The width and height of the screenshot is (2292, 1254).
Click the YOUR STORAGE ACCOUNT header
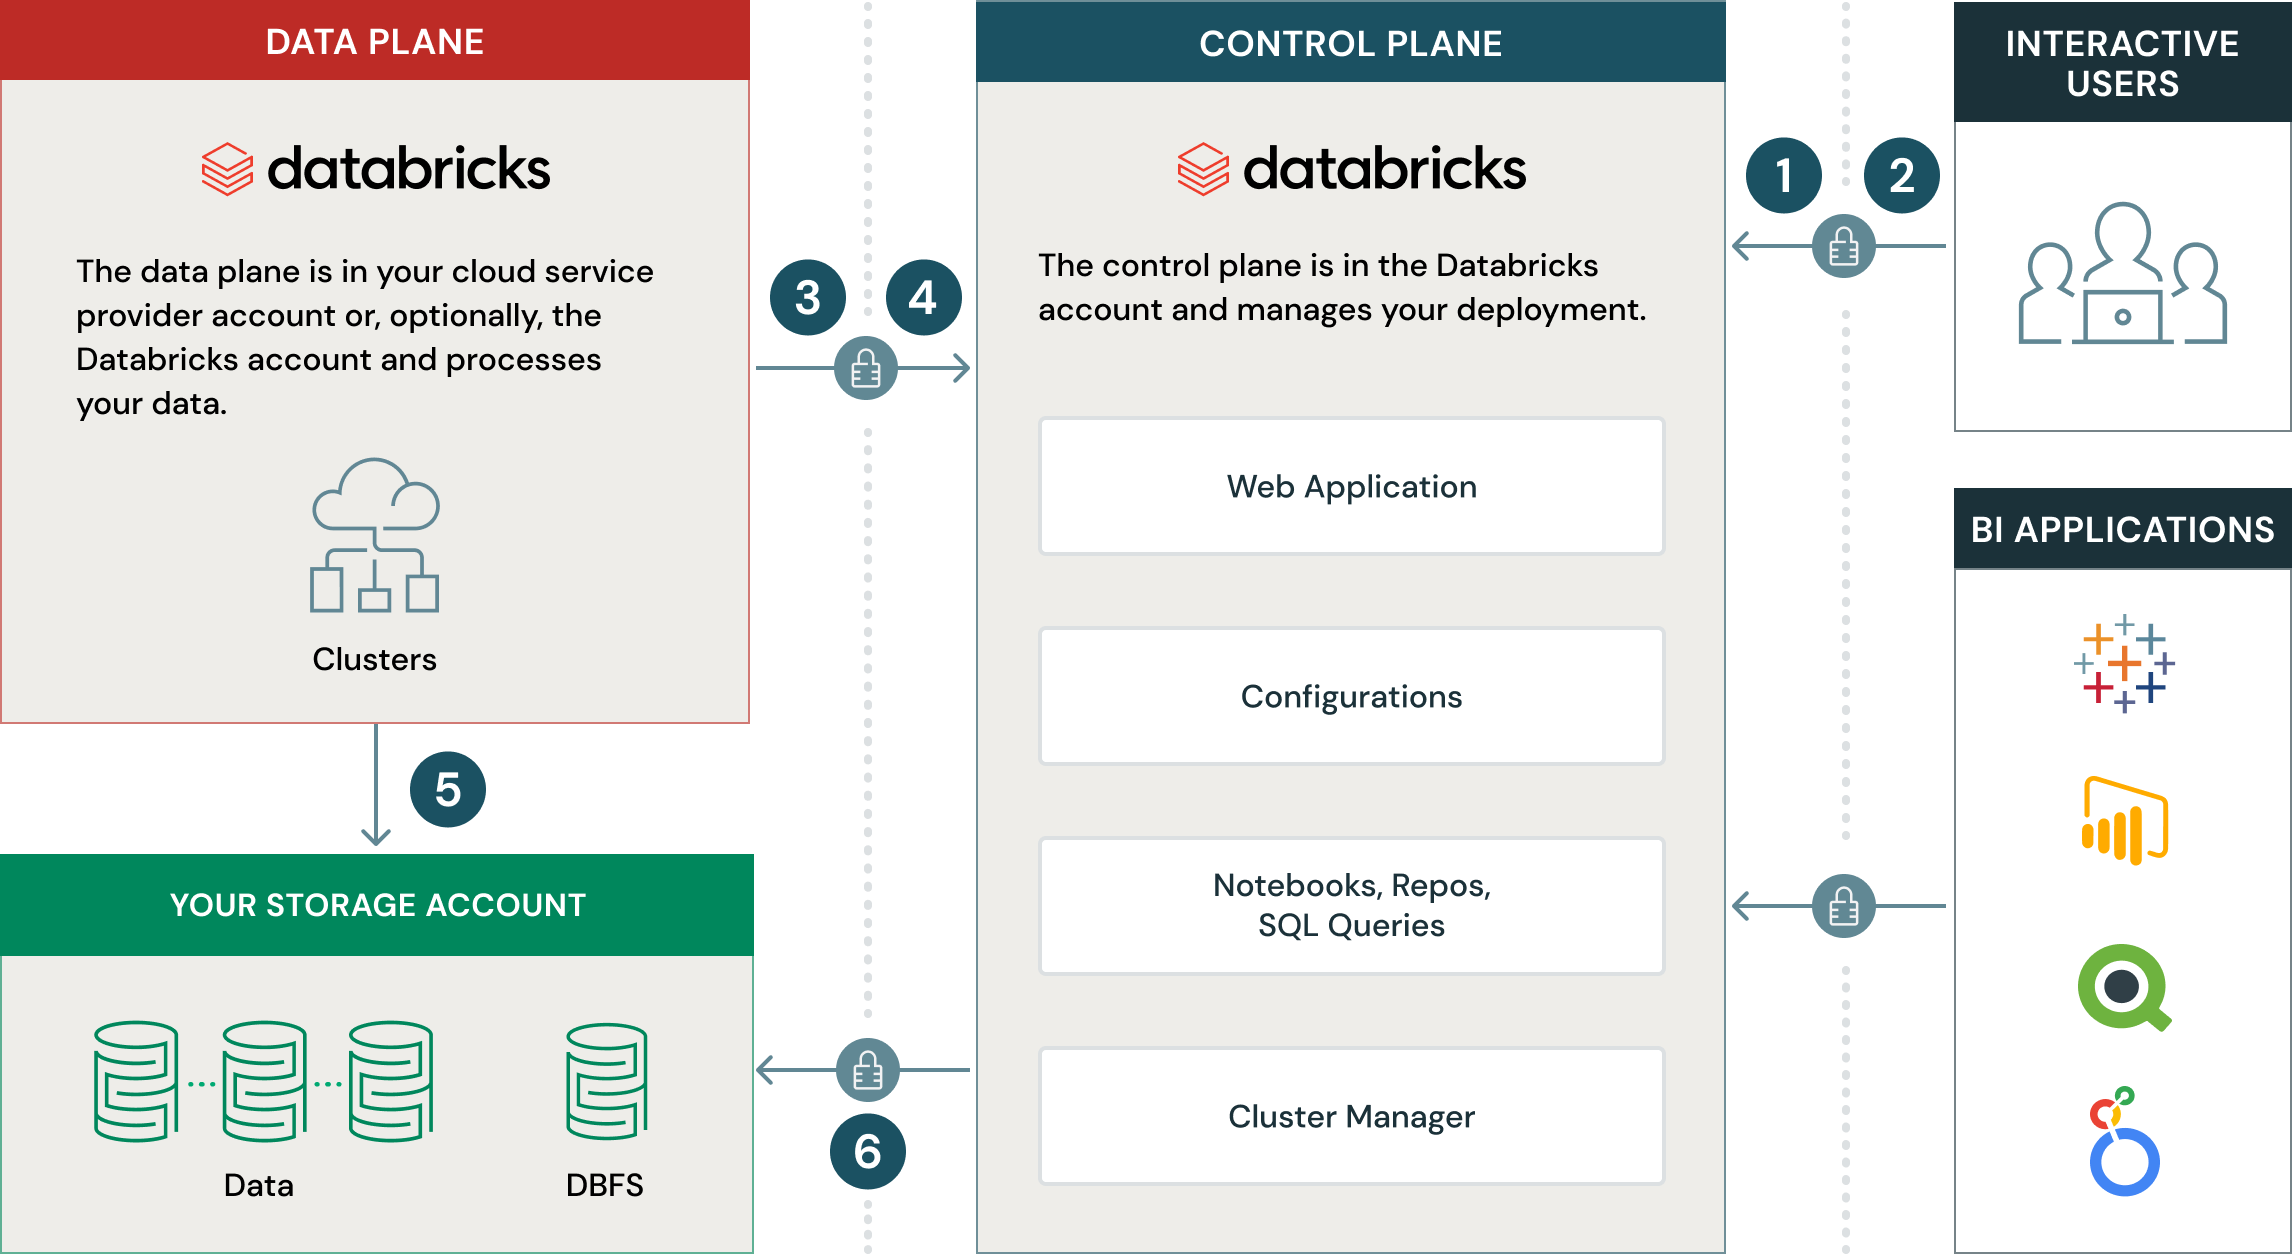(x=378, y=905)
